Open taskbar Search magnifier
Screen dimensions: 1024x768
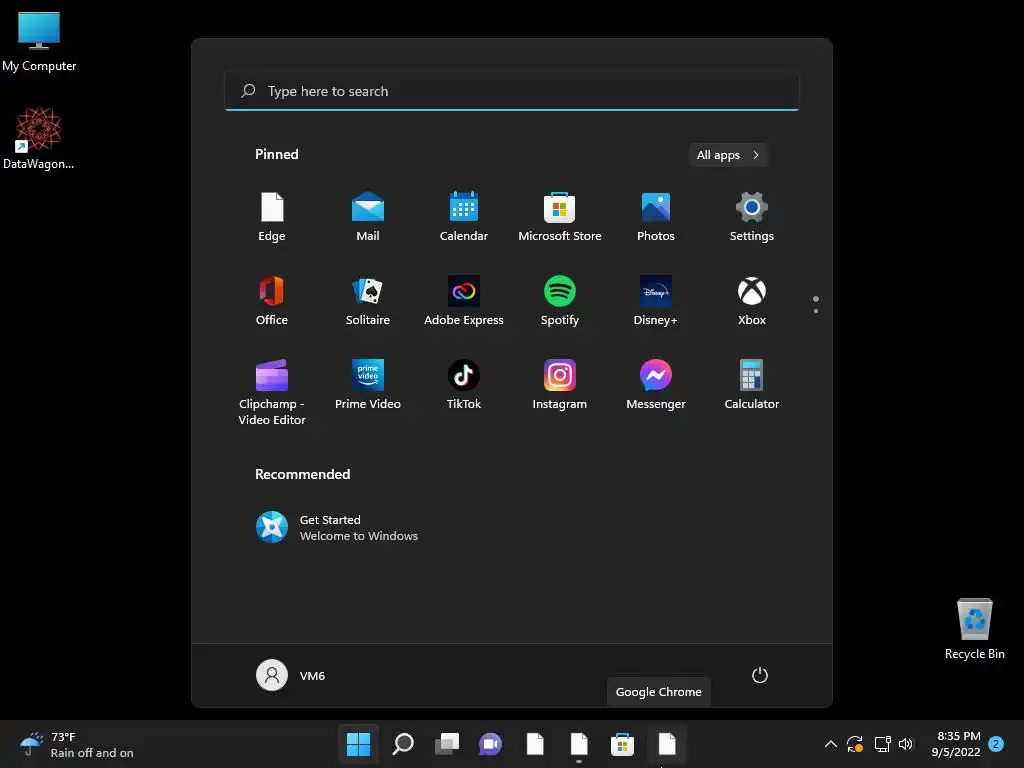[x=403, y=744]
